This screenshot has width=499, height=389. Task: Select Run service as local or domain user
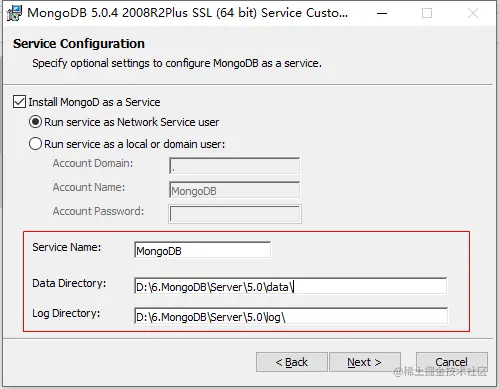coord(35,144)
